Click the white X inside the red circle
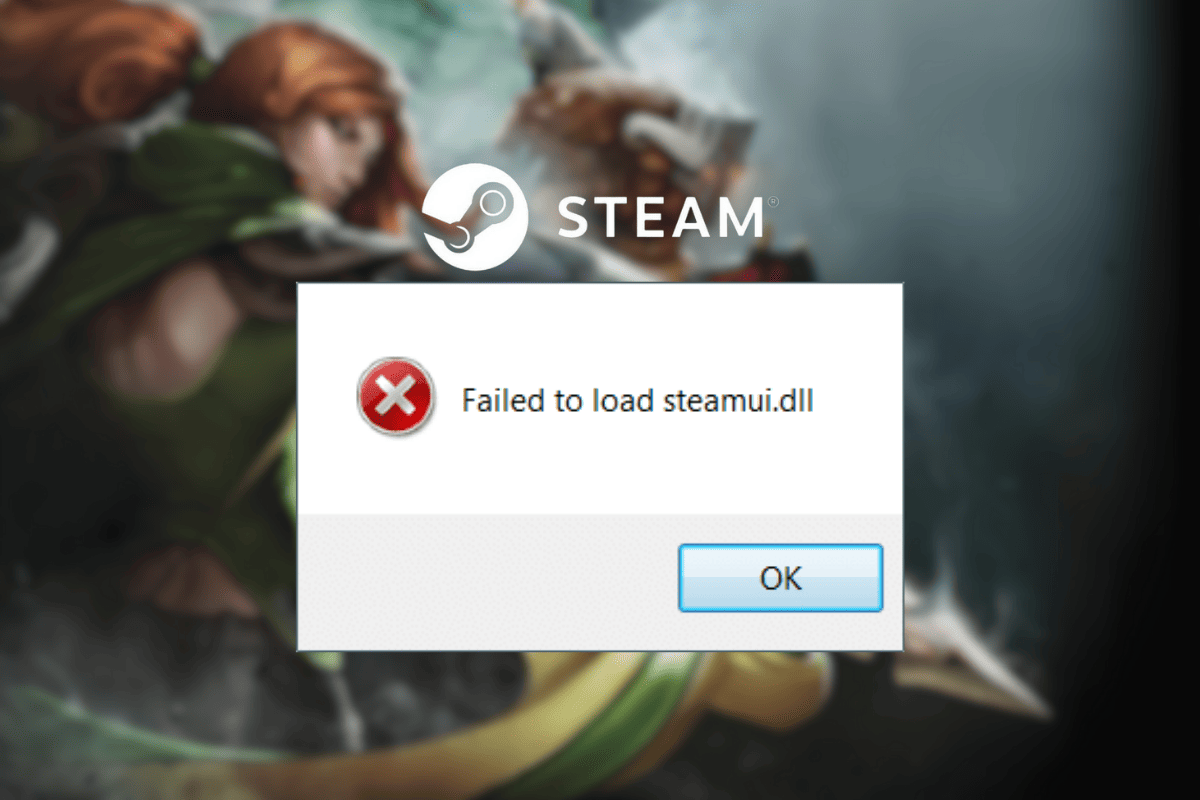1200x800 pixels. (x=396, y=398)
